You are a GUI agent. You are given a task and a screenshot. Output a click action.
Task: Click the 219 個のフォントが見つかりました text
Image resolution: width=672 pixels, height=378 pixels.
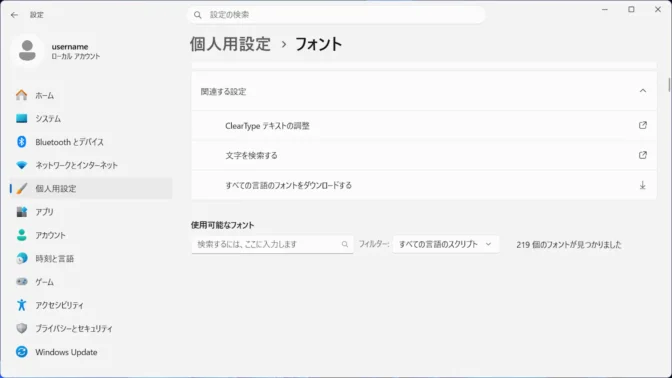(569, 245)
